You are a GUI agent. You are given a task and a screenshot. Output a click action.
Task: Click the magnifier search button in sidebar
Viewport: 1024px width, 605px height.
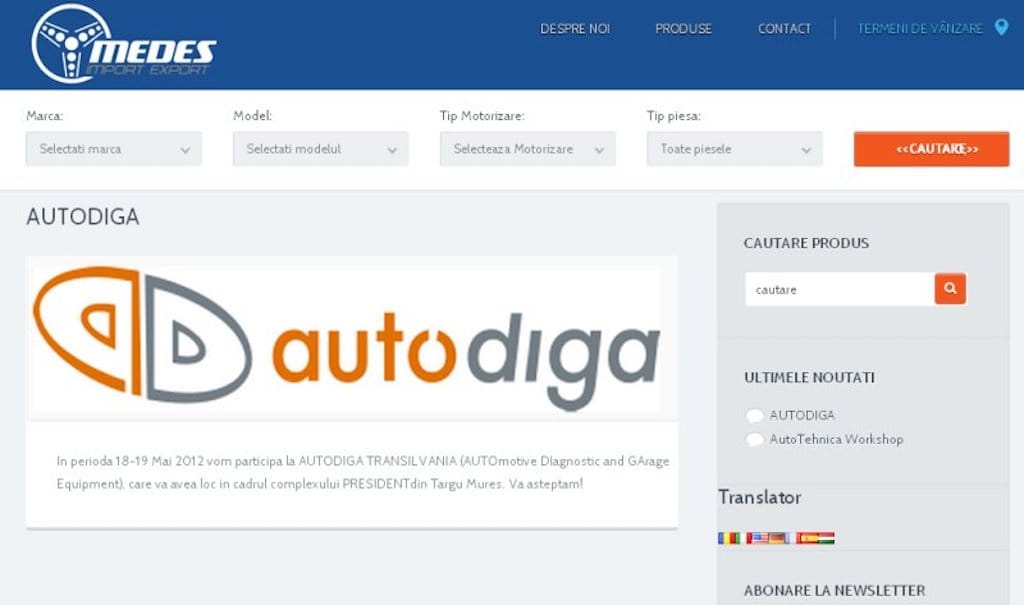click(950, 289)
